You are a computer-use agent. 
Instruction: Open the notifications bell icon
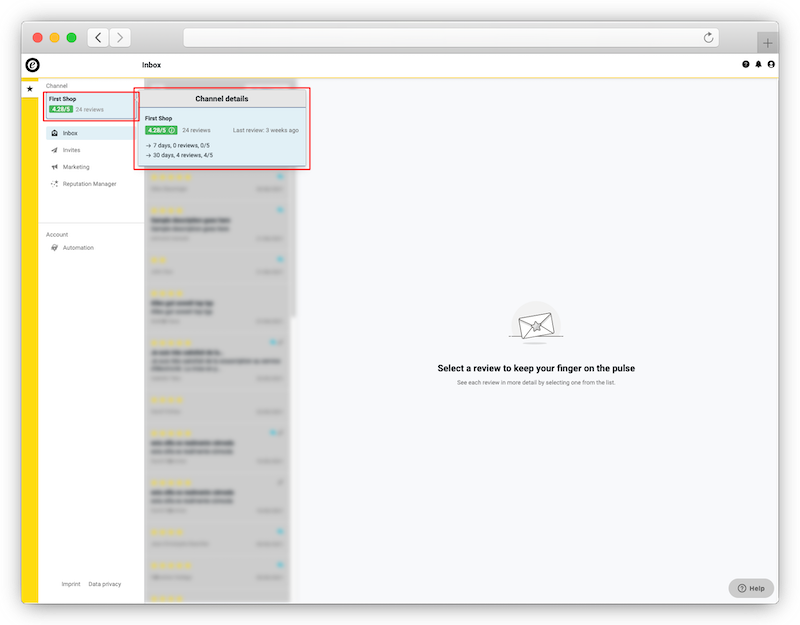[758, 64]
